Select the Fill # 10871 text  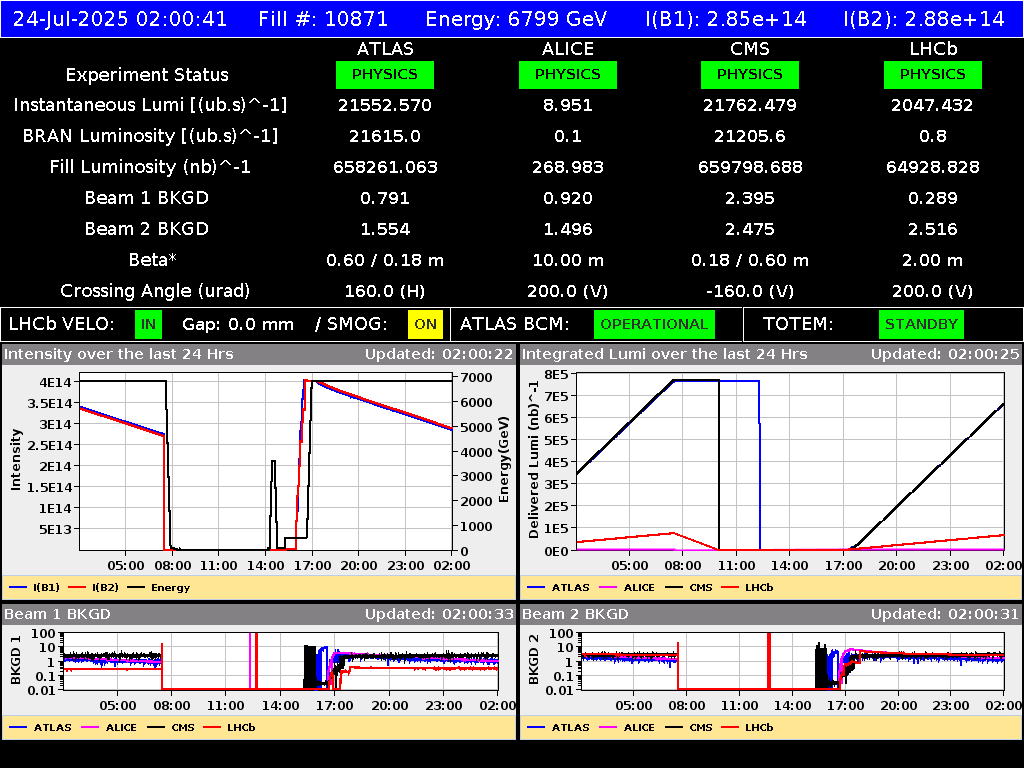click(x=323, y=19)
